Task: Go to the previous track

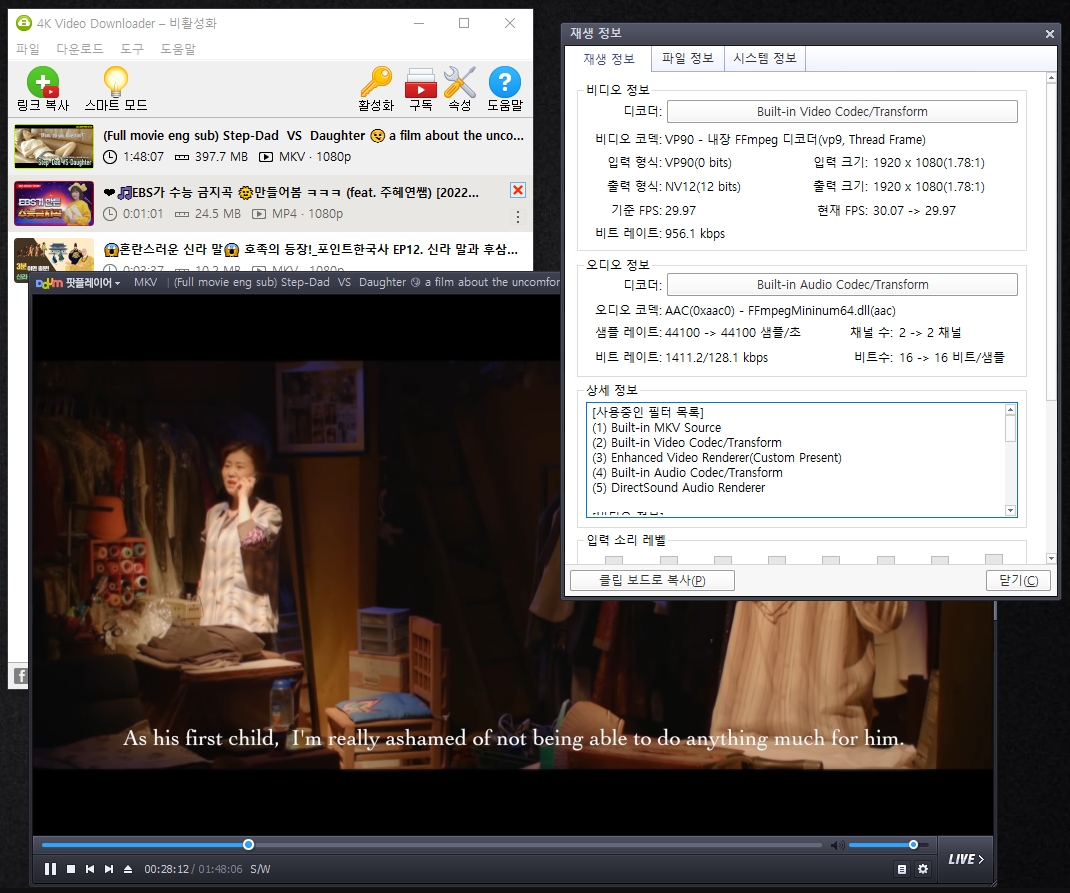Action: 90,869
